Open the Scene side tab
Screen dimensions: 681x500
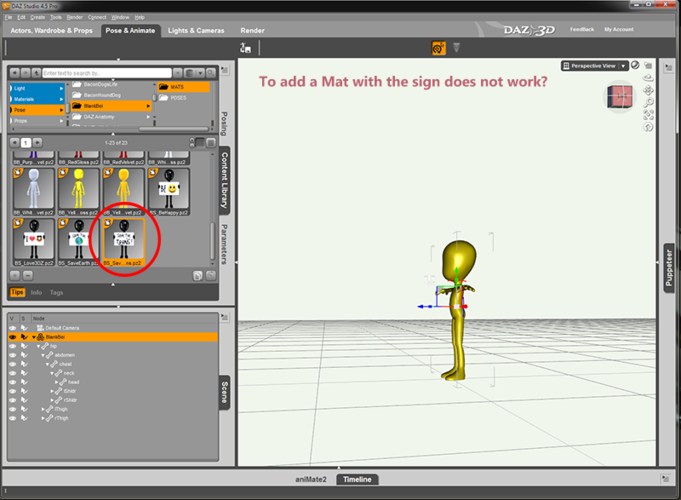click(224, 392)
